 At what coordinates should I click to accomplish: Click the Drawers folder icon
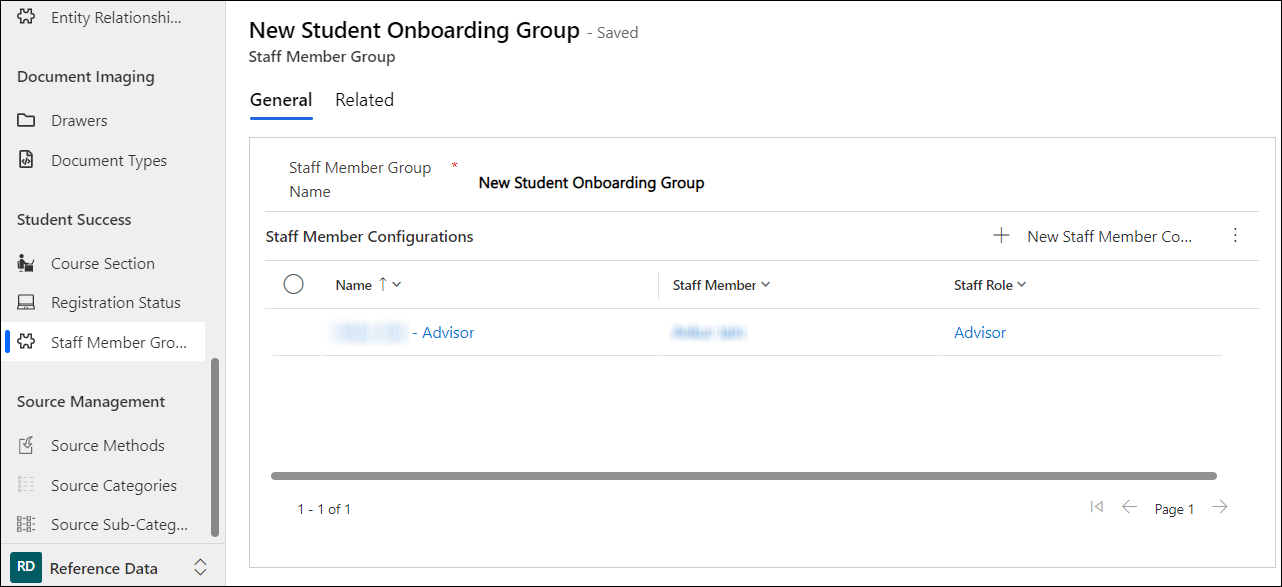tap(27, 121)
